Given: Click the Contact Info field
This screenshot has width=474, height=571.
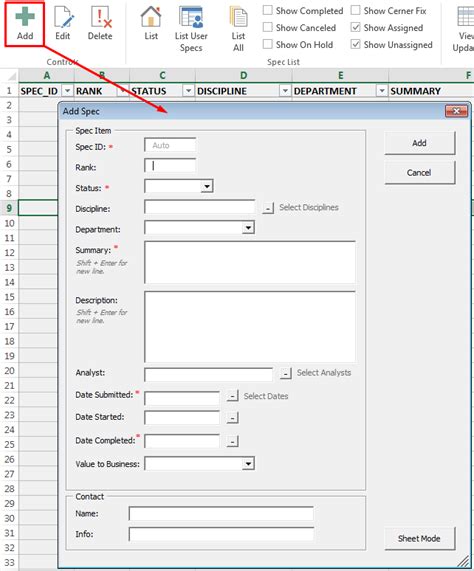Looking at the screenshot, I should point(221,534).
